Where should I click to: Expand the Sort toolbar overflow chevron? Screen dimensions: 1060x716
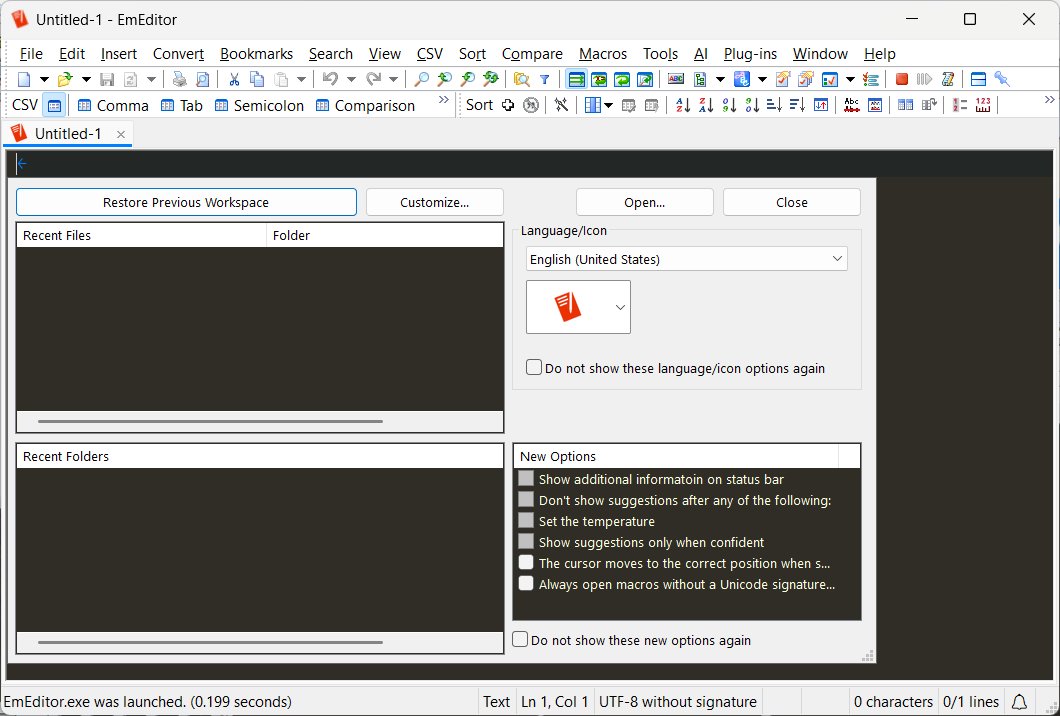pos(1049,100)
